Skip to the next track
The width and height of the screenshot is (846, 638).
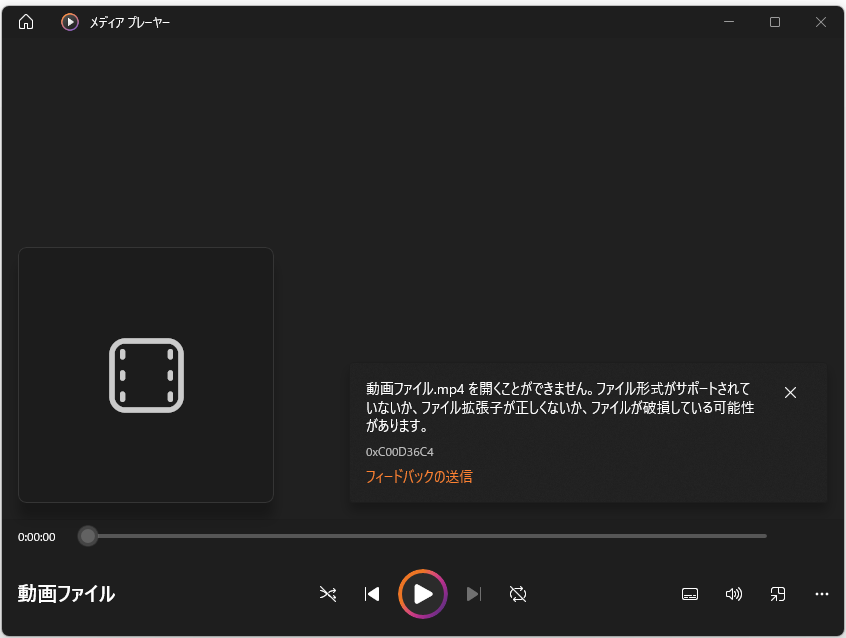(474, 594)
